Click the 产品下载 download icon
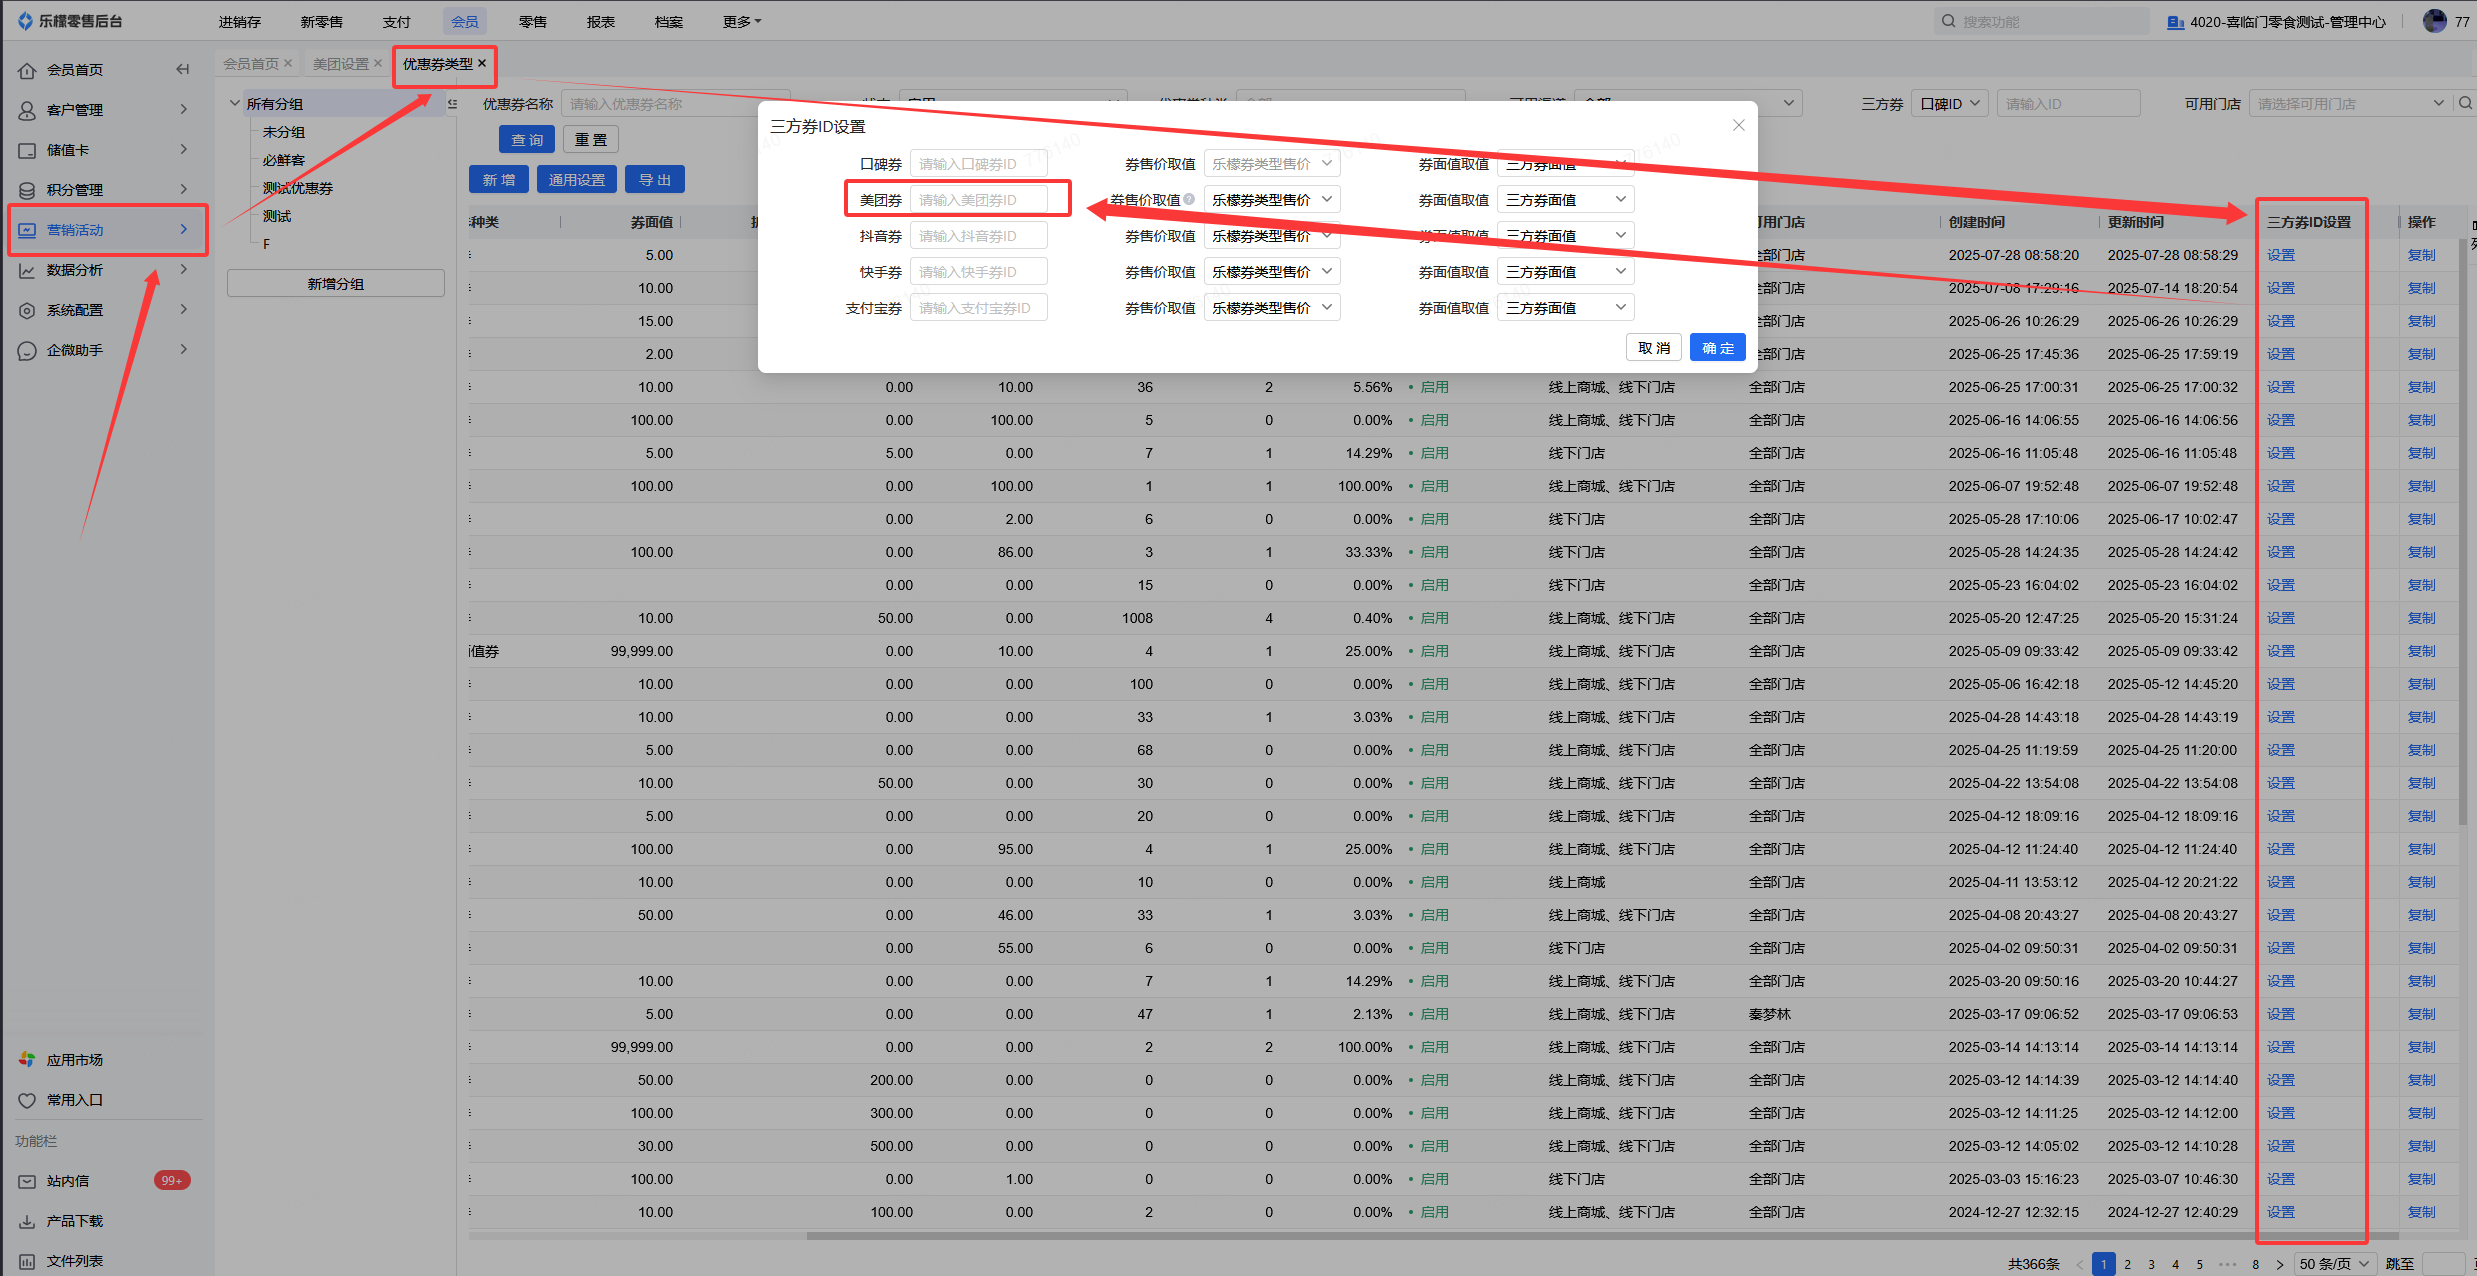Image resolution: width=2477 pixels, height=1276 pixels. 27,1221
